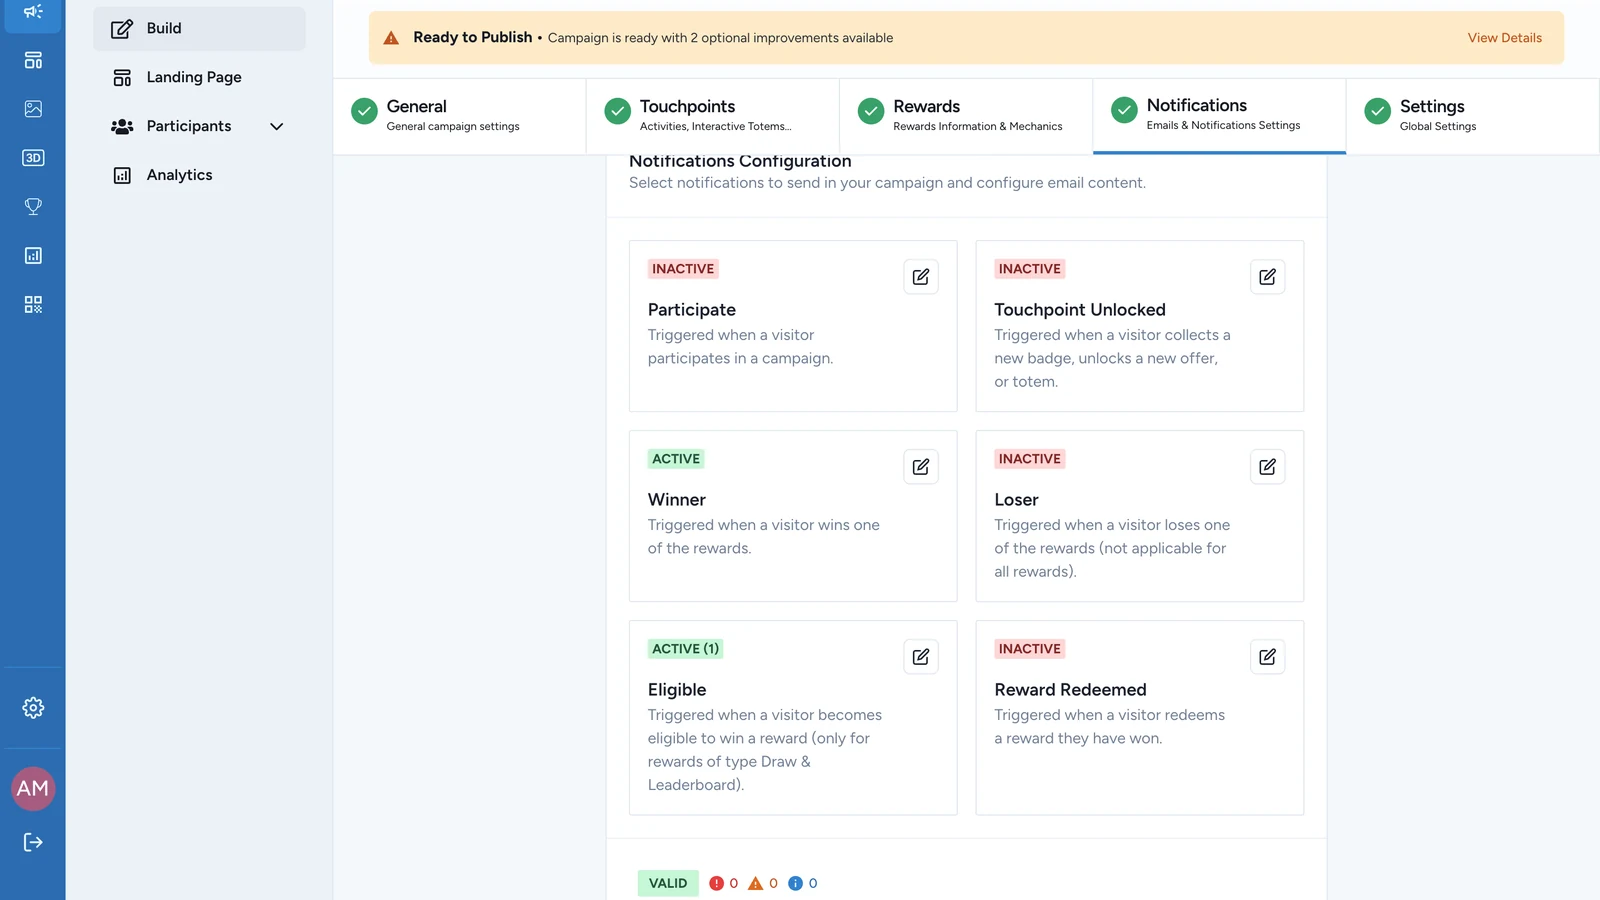Open the 3D section in left rail
The height and width of the screenshot is (900, 1600).
point(33,158)
